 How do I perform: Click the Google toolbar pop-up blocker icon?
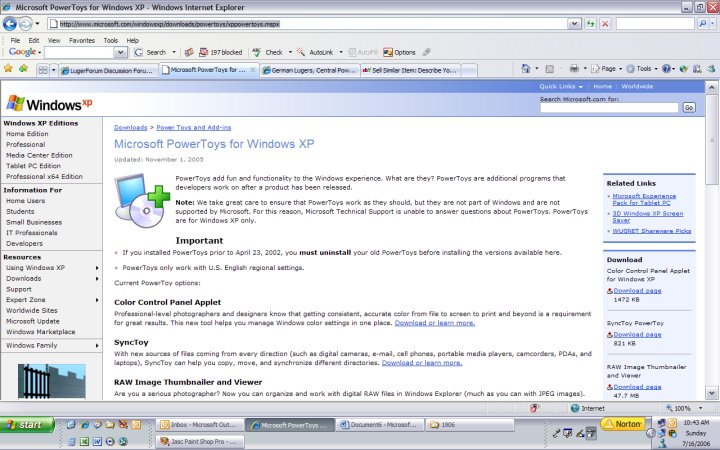203,52
